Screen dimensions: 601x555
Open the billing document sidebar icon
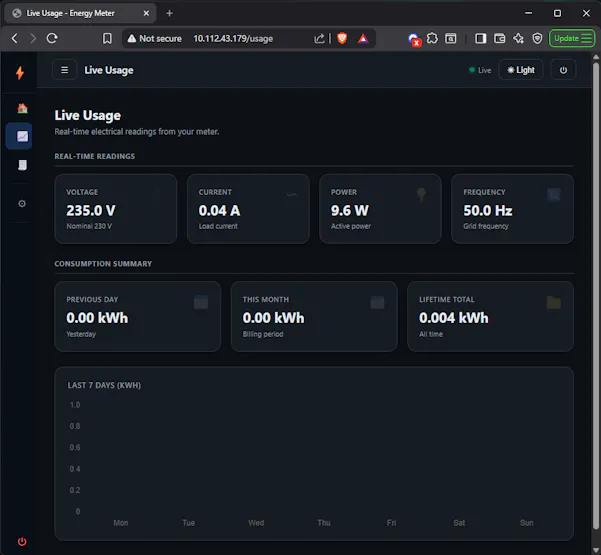[x=22, y=165]
